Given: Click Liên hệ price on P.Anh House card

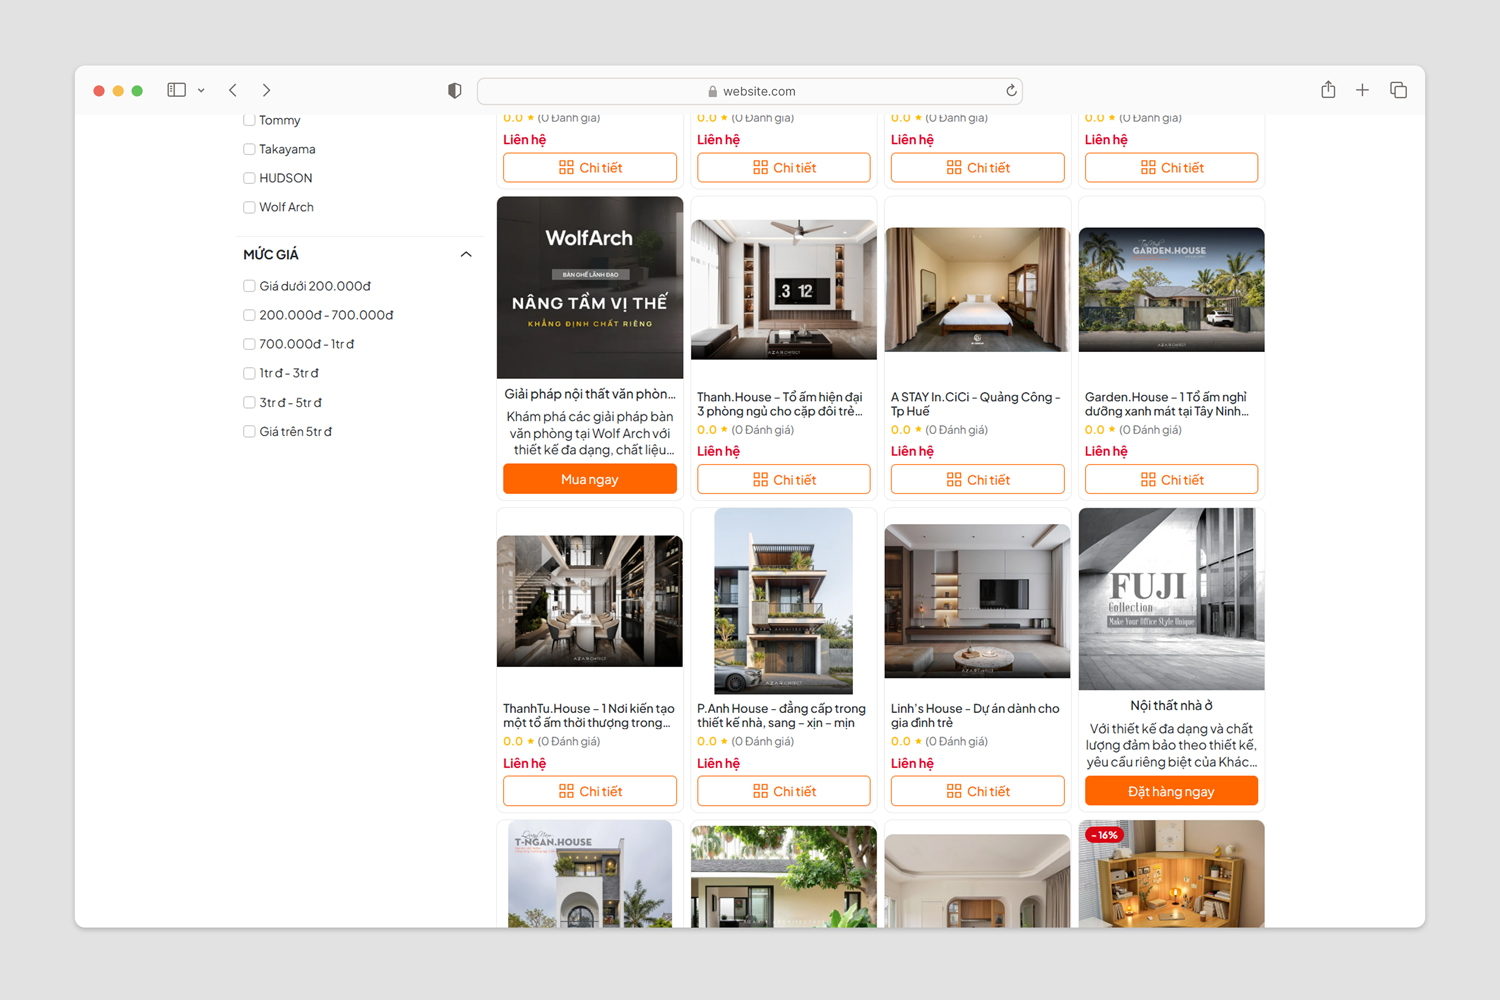Looking at the screenshot, I should click(718, 763).
